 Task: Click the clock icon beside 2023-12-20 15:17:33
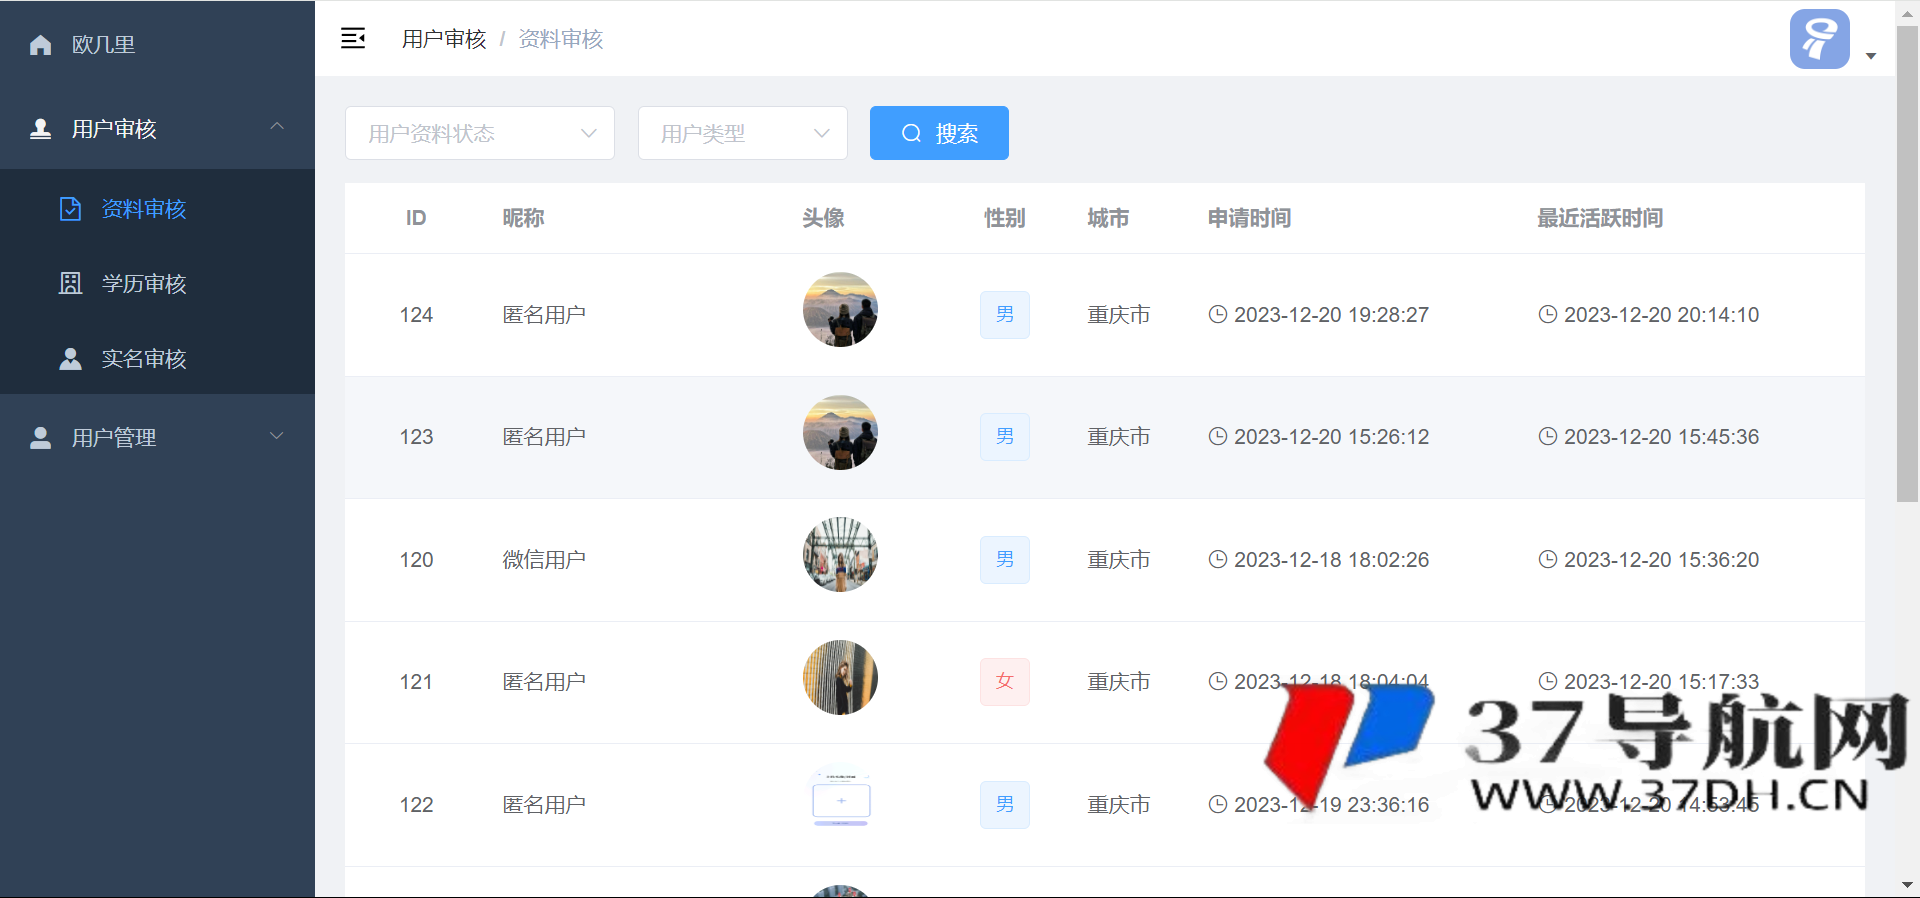click(x=1548, y=681)
